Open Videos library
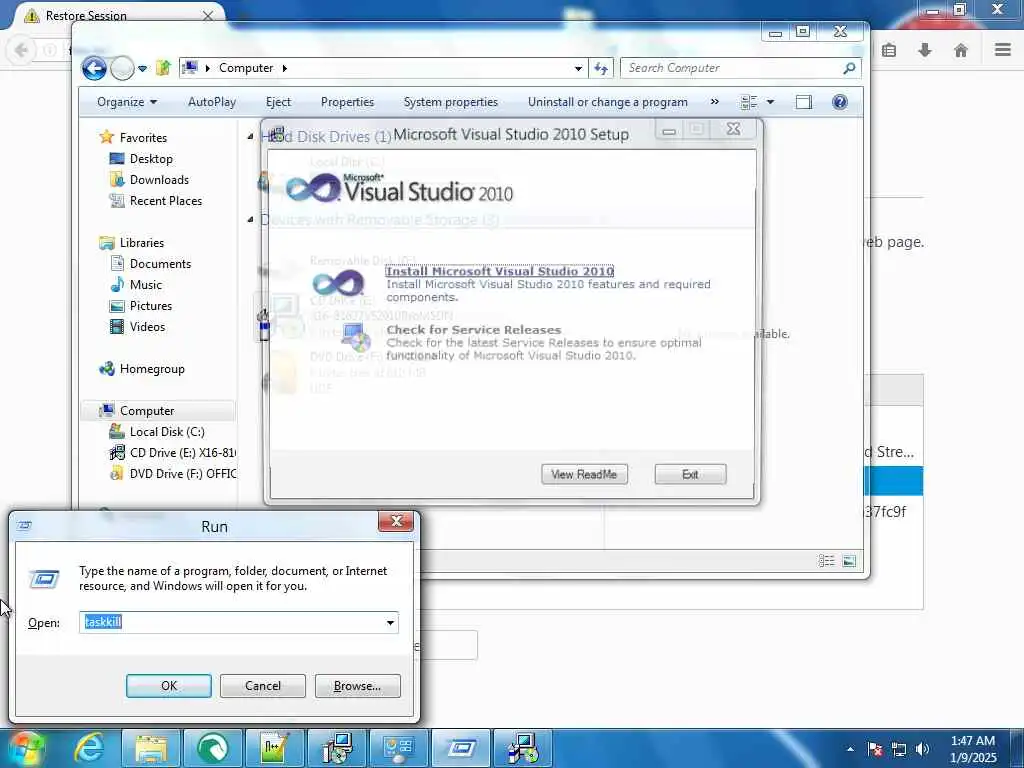This screenshot has width=1024, height=768. [147, 327]
